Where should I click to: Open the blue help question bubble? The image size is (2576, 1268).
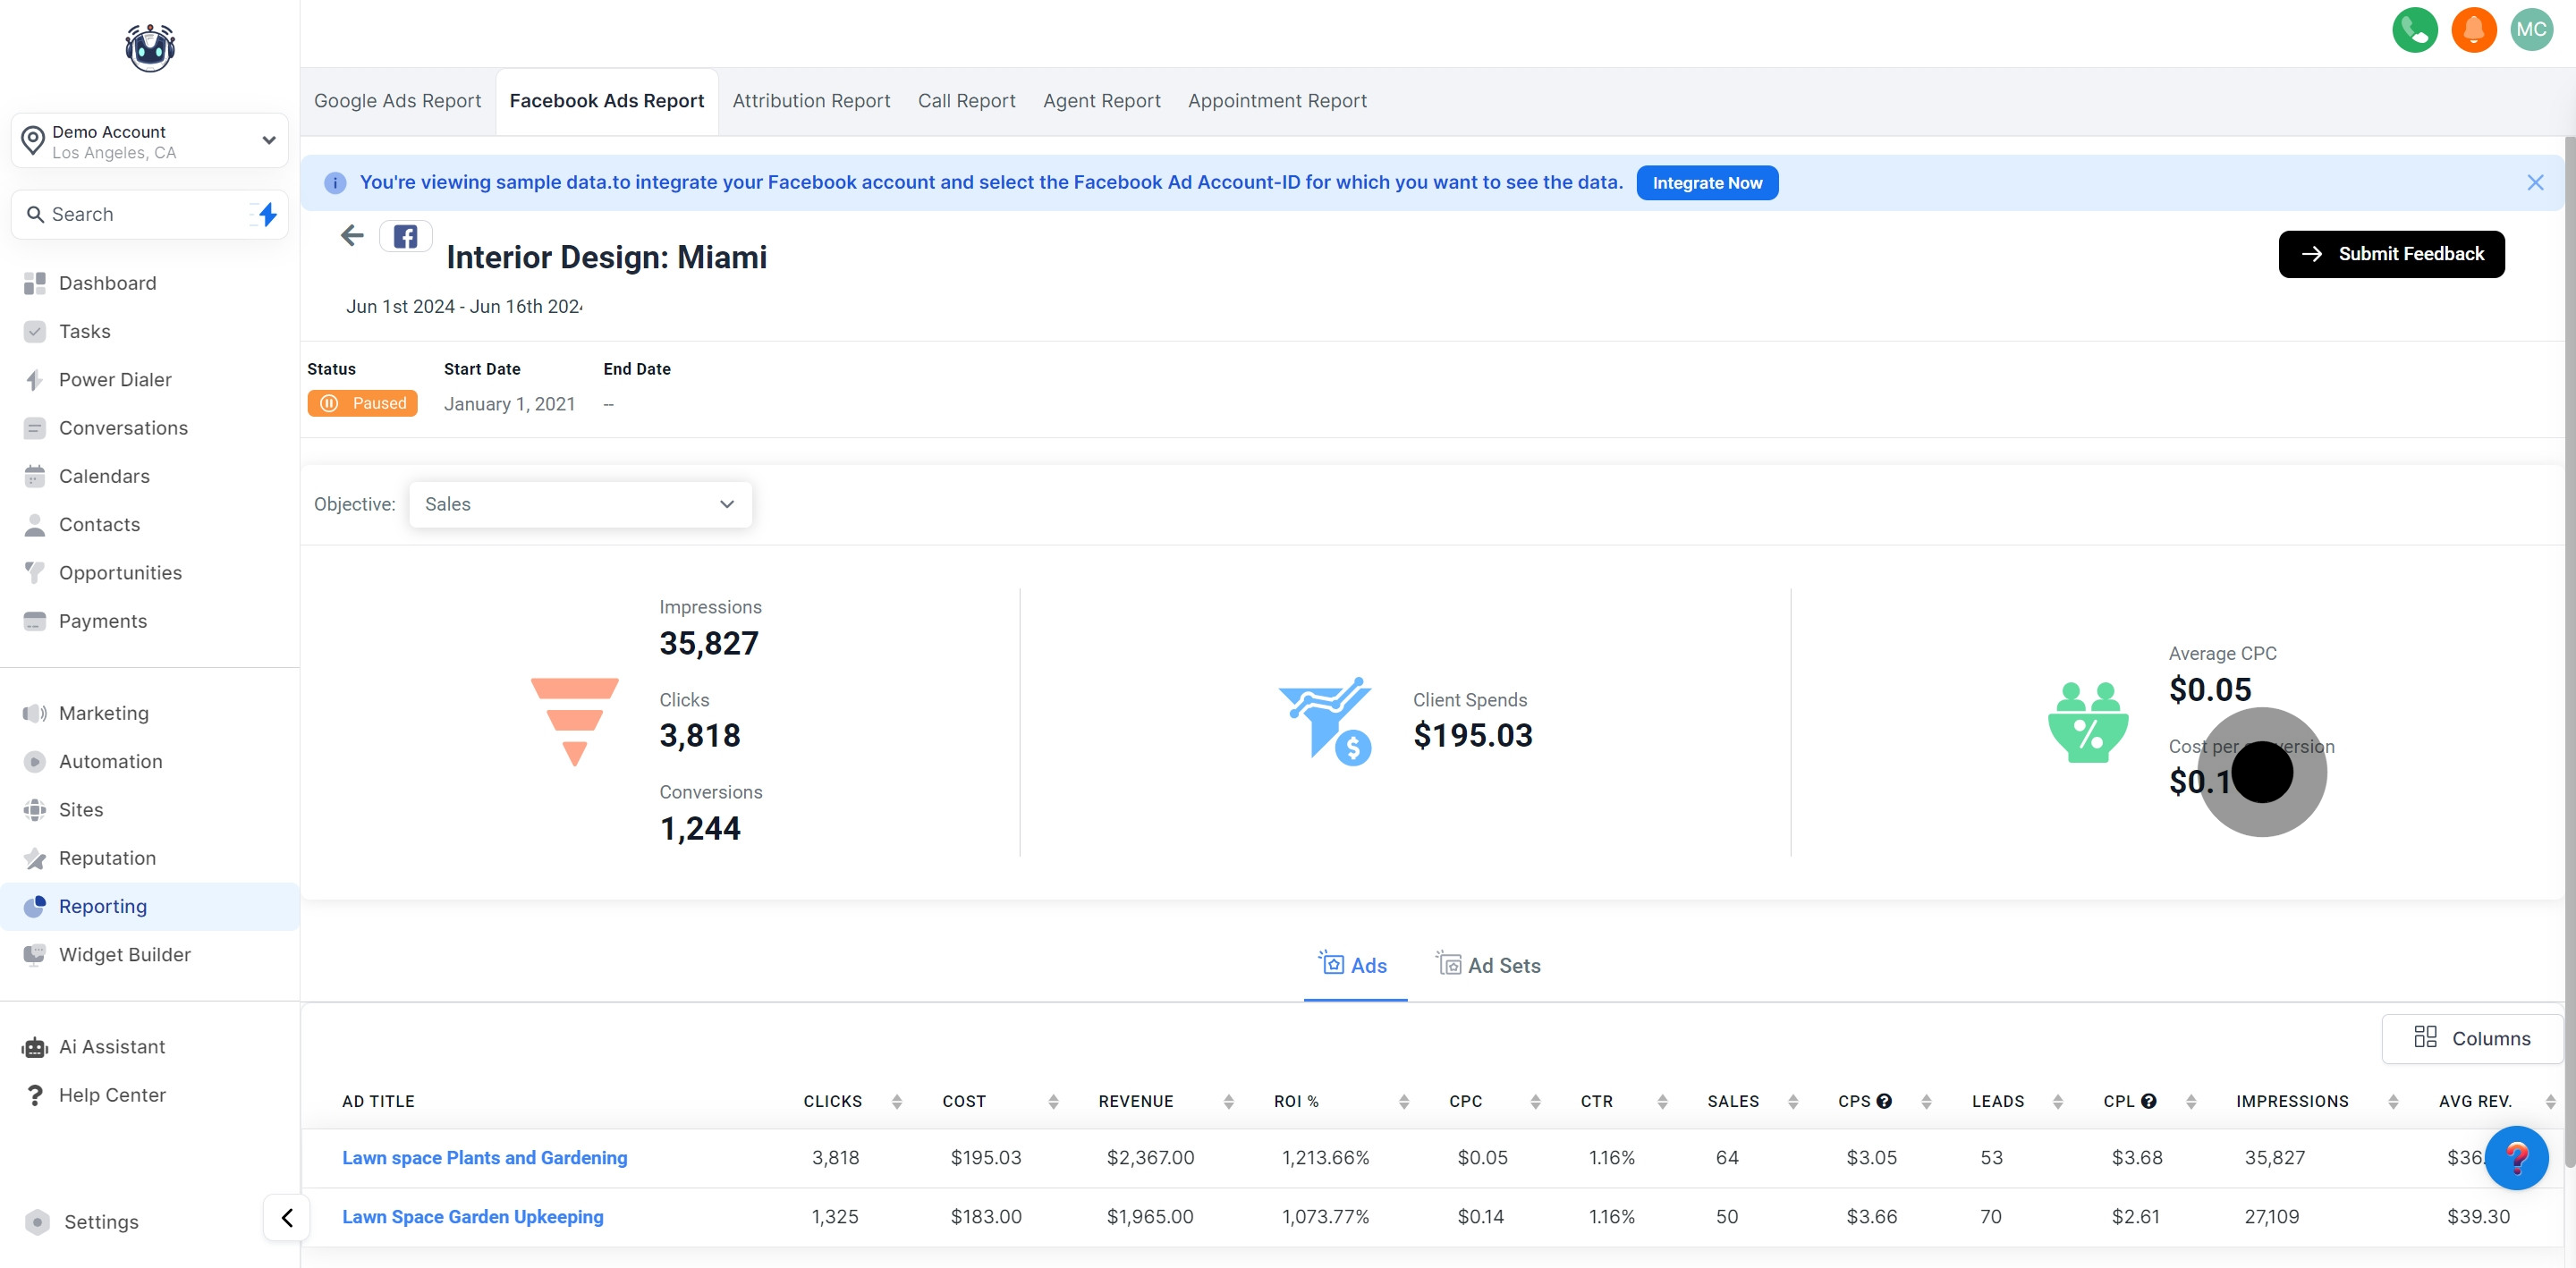[2516, 1158]
